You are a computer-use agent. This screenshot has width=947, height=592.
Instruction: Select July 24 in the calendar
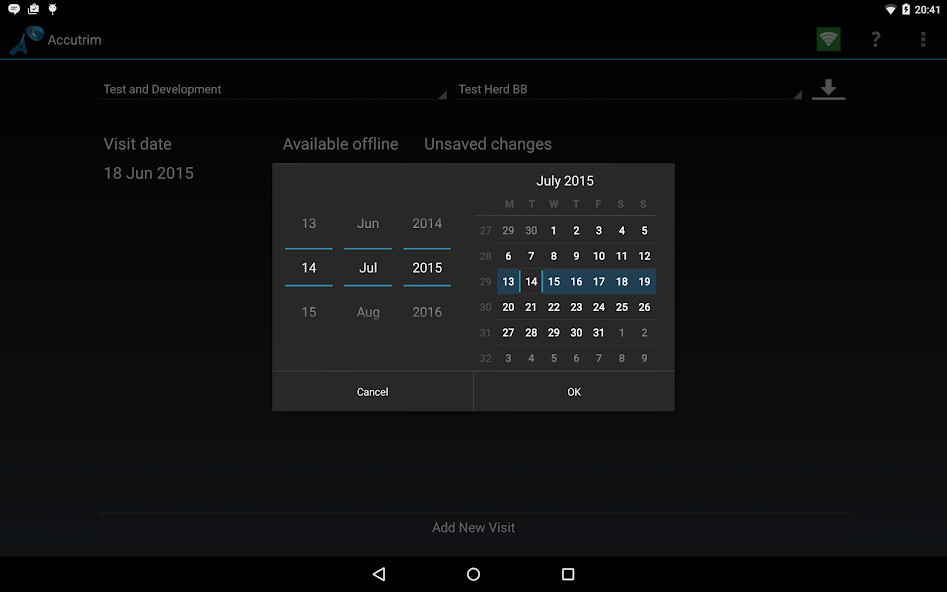[x=599, y=307]
